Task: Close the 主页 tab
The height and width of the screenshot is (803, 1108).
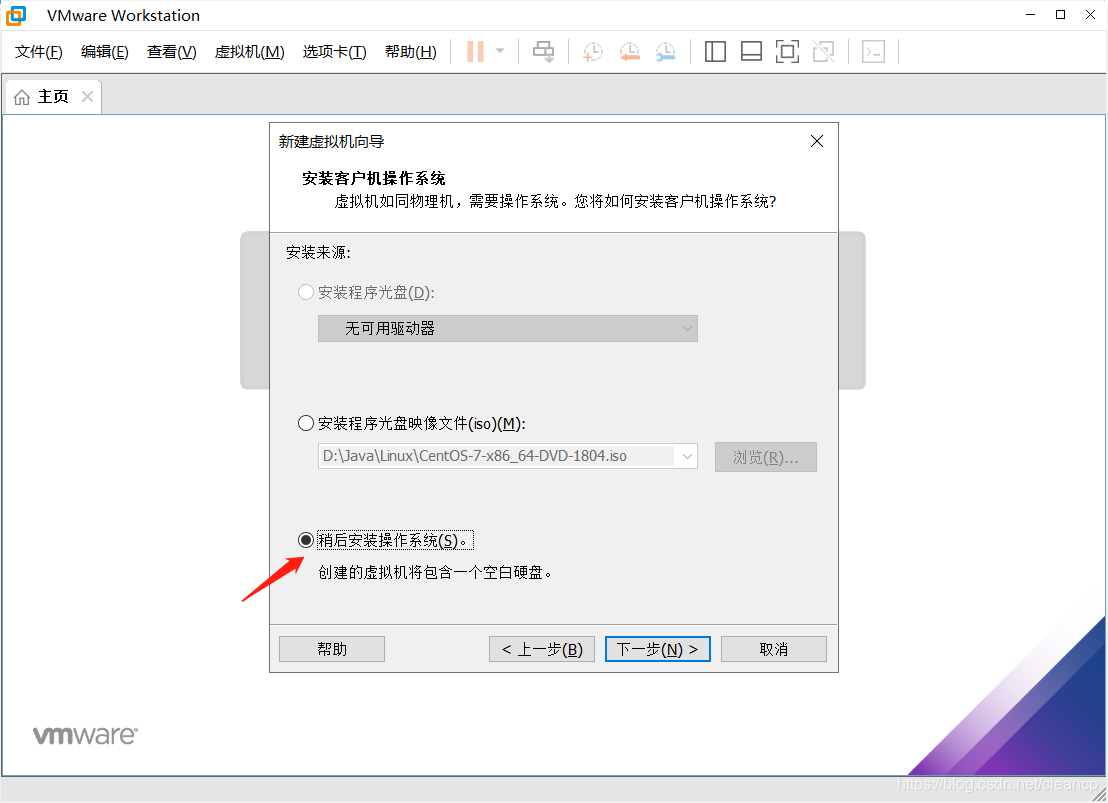Action: coord(88,96)
